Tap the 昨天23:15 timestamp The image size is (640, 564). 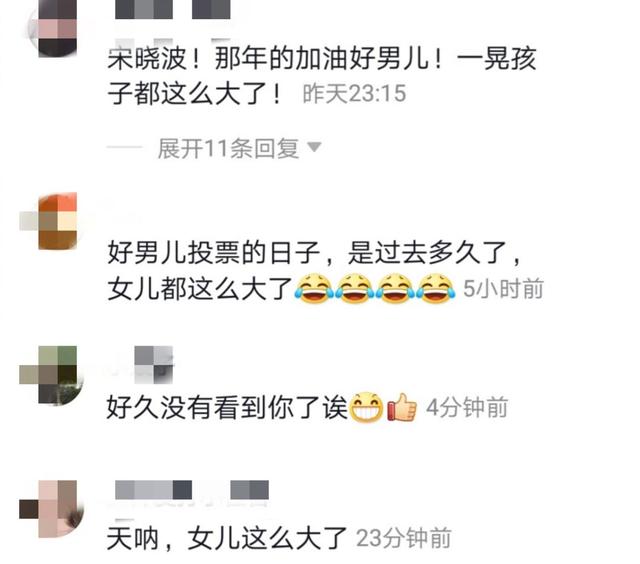(x=354, y=93)
